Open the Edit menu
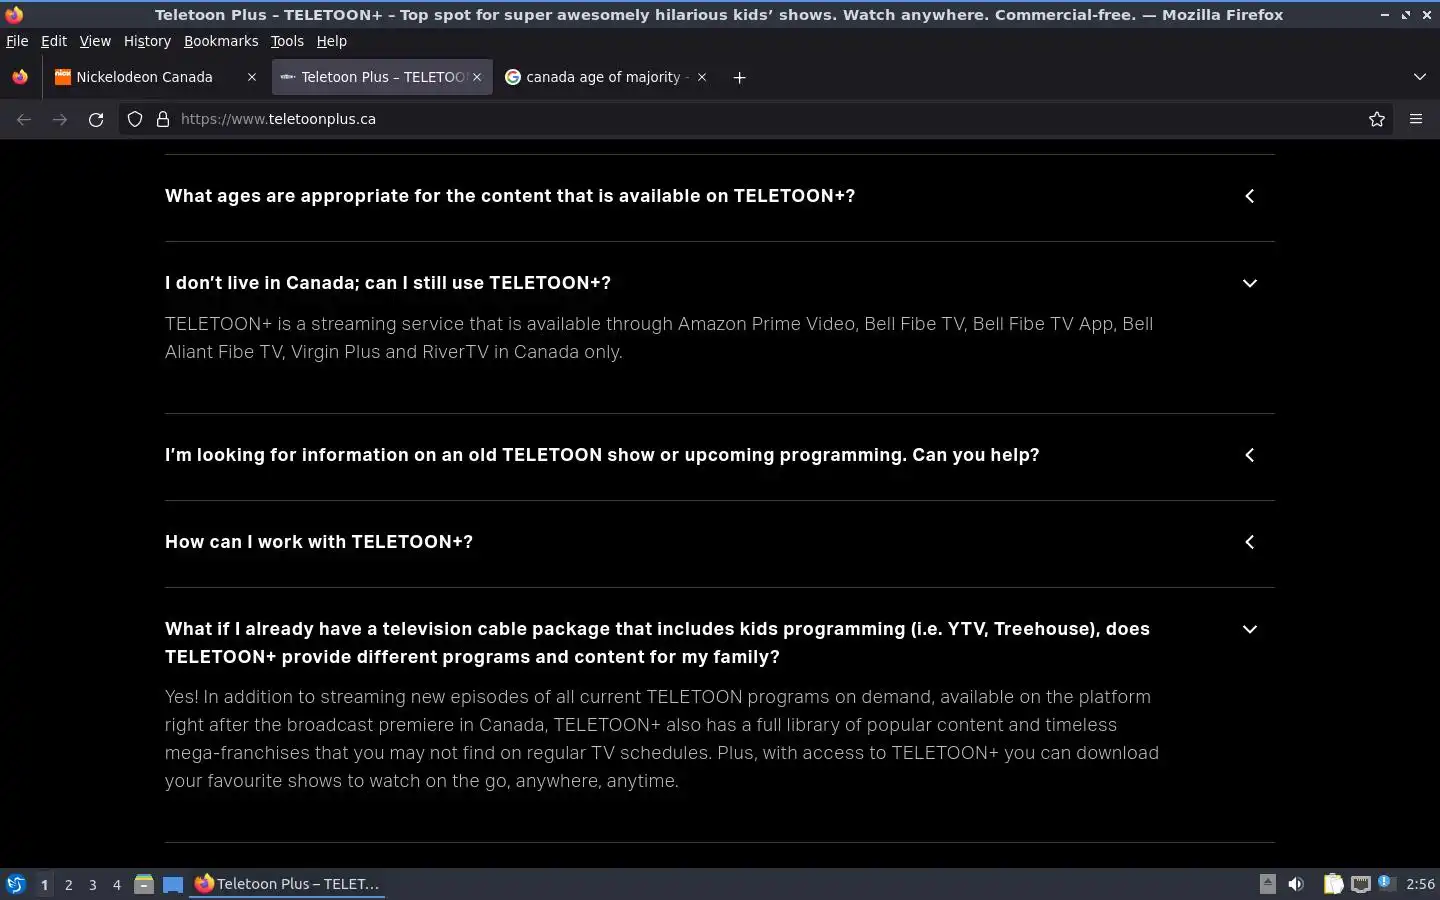 [54, 41]
